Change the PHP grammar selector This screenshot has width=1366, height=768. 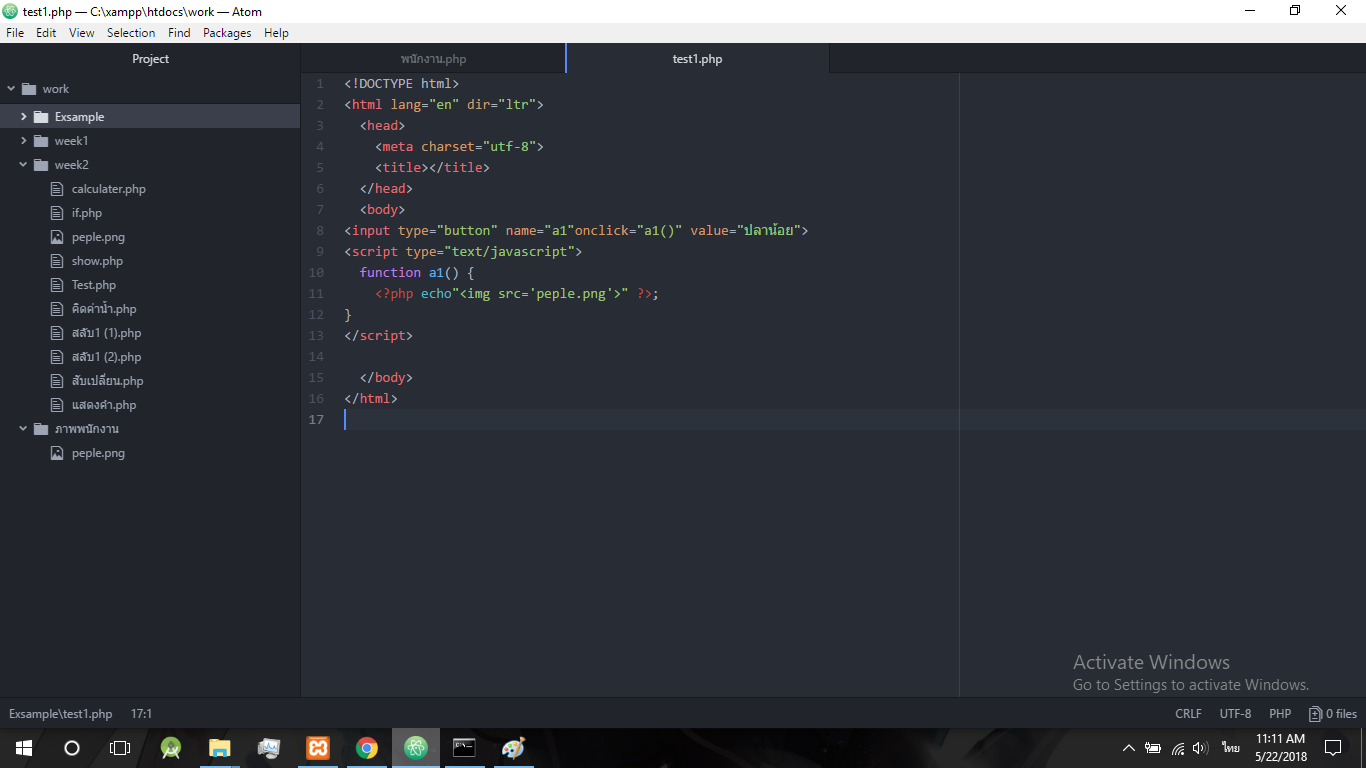coord(1280,714)
